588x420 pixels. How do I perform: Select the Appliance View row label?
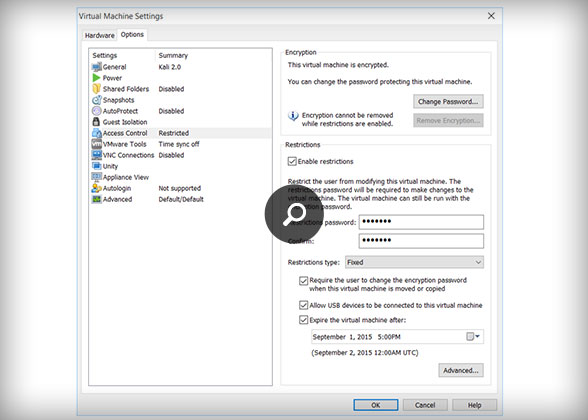[126, 177]
